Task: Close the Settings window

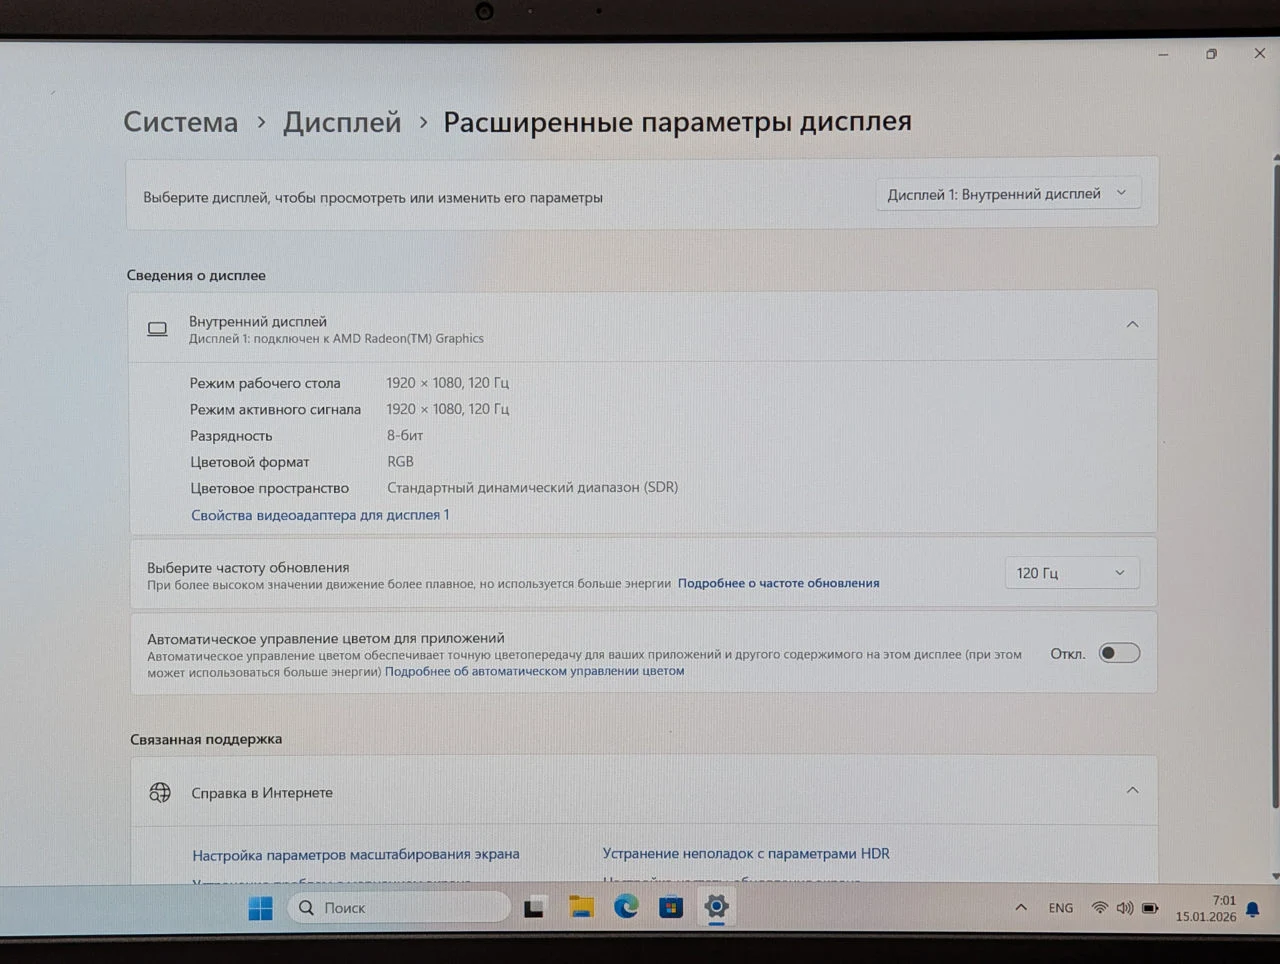Action: tap(1259, 53)
